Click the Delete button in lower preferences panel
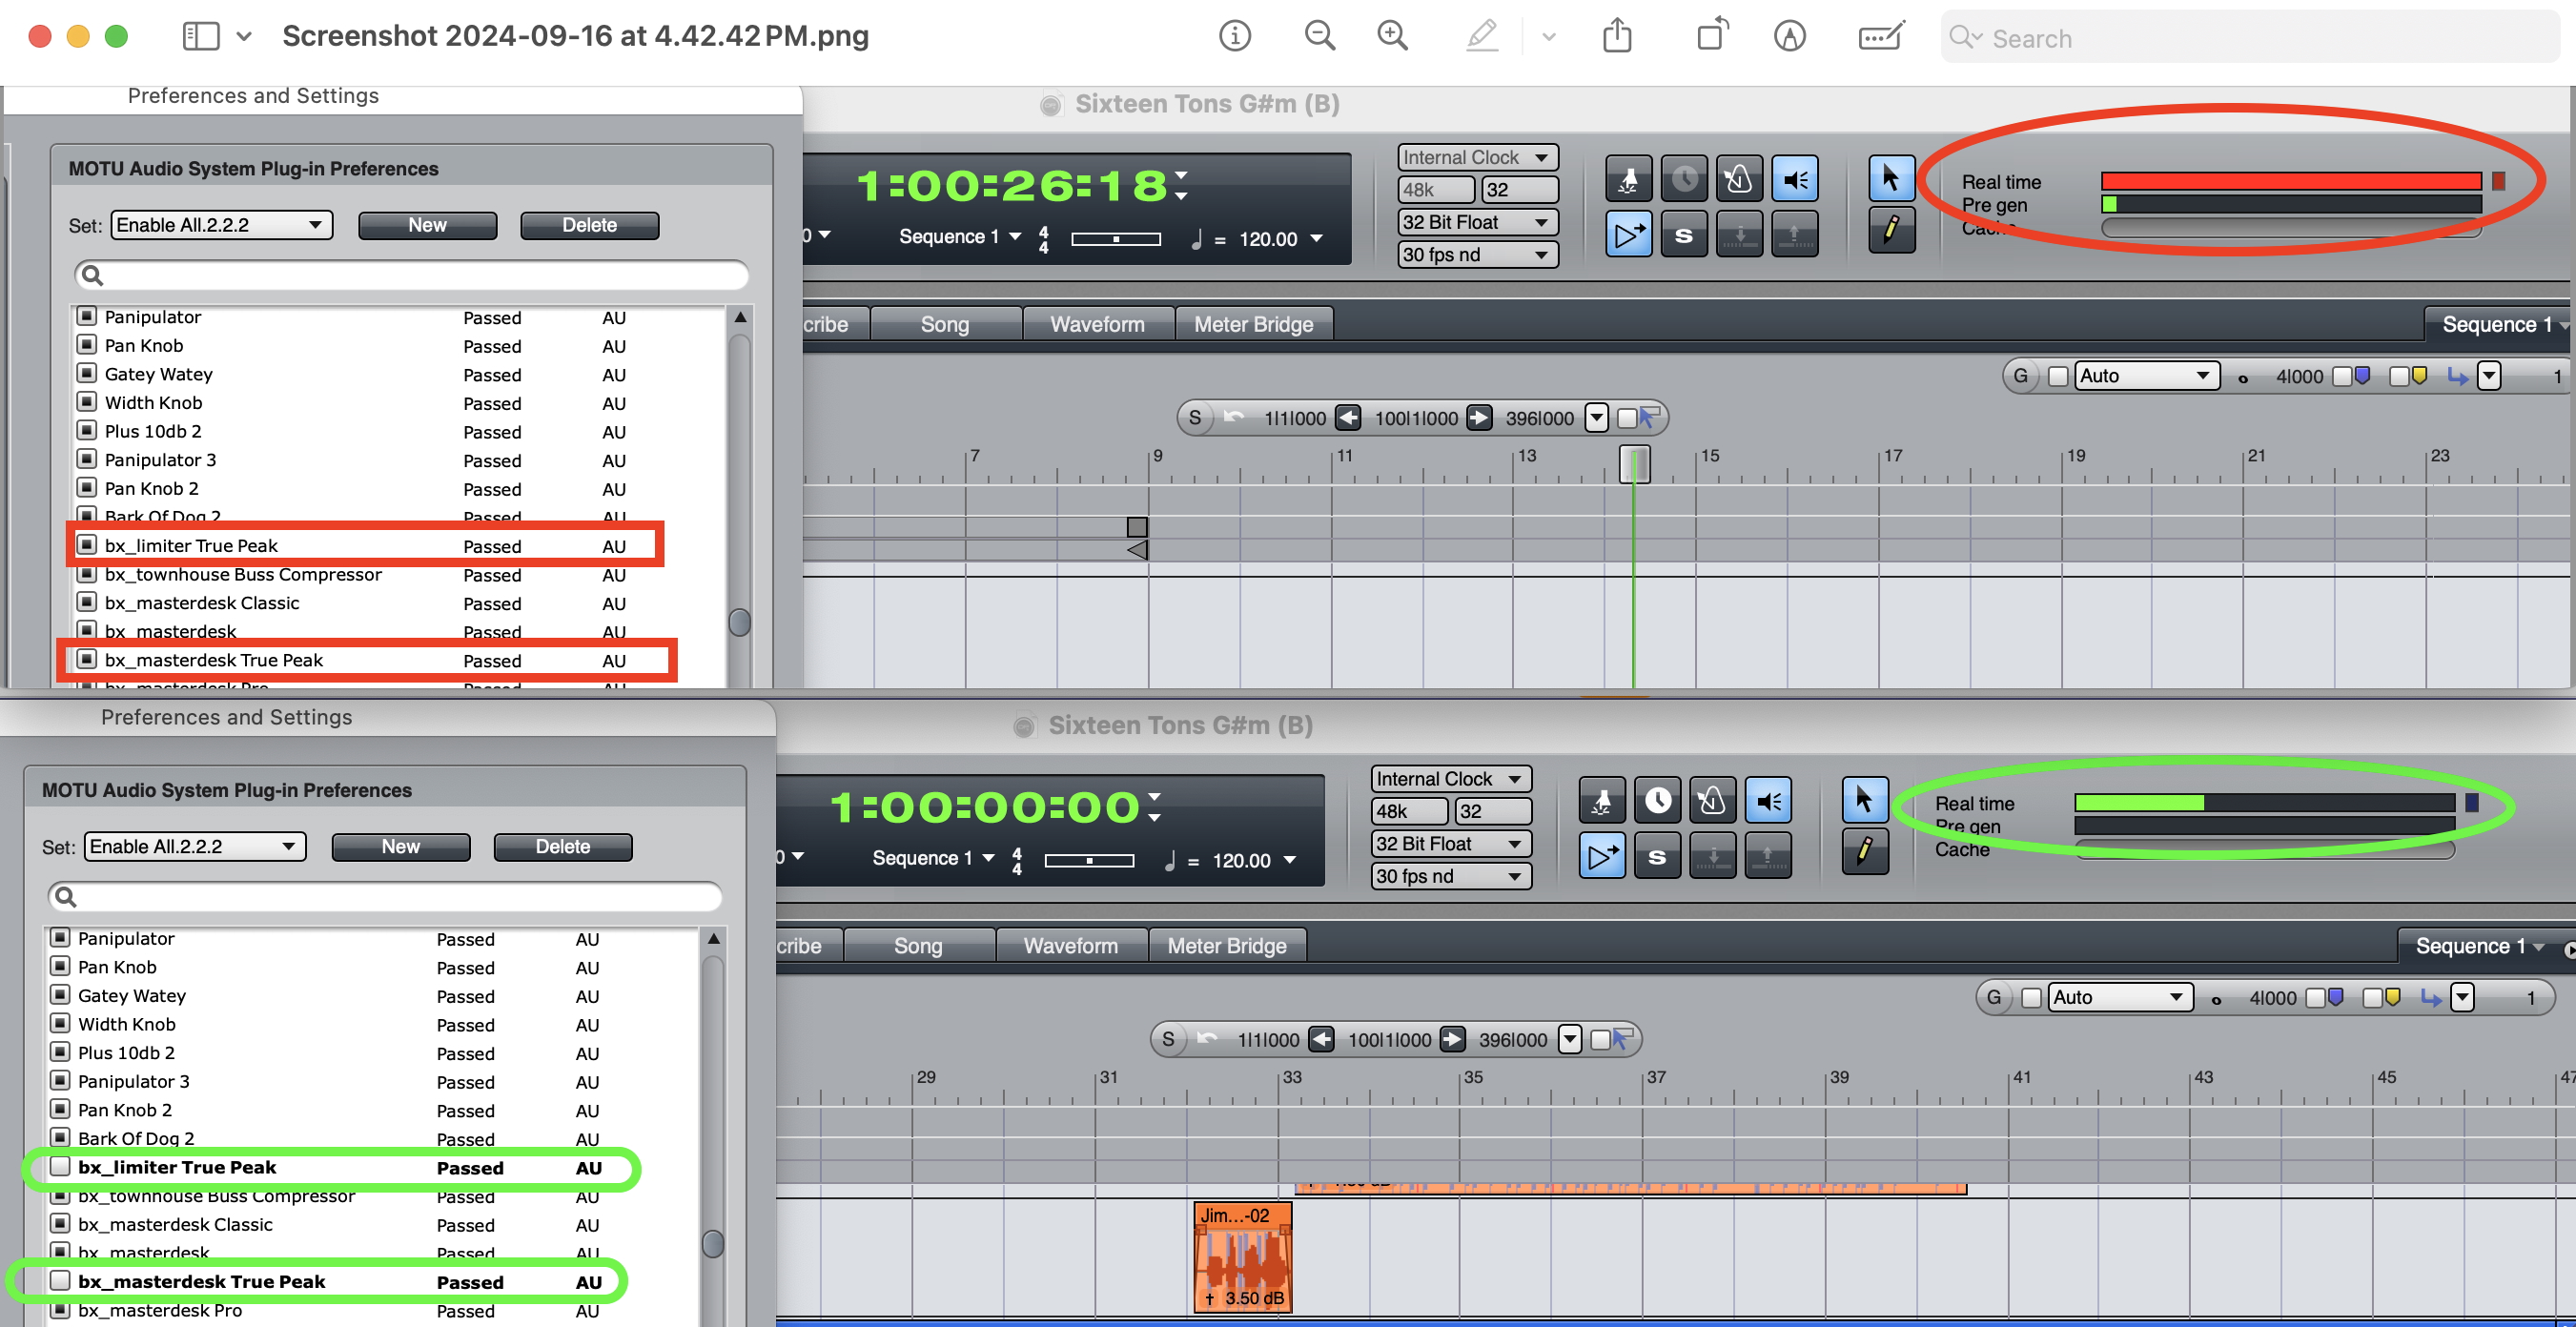The width and height of the screenshot is (2576, 1327). (562, 846)
